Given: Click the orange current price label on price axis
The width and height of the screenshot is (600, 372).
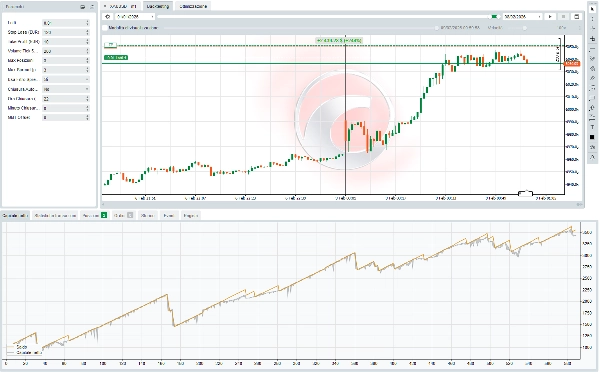Looking at the screenshot, I should 573,64.
